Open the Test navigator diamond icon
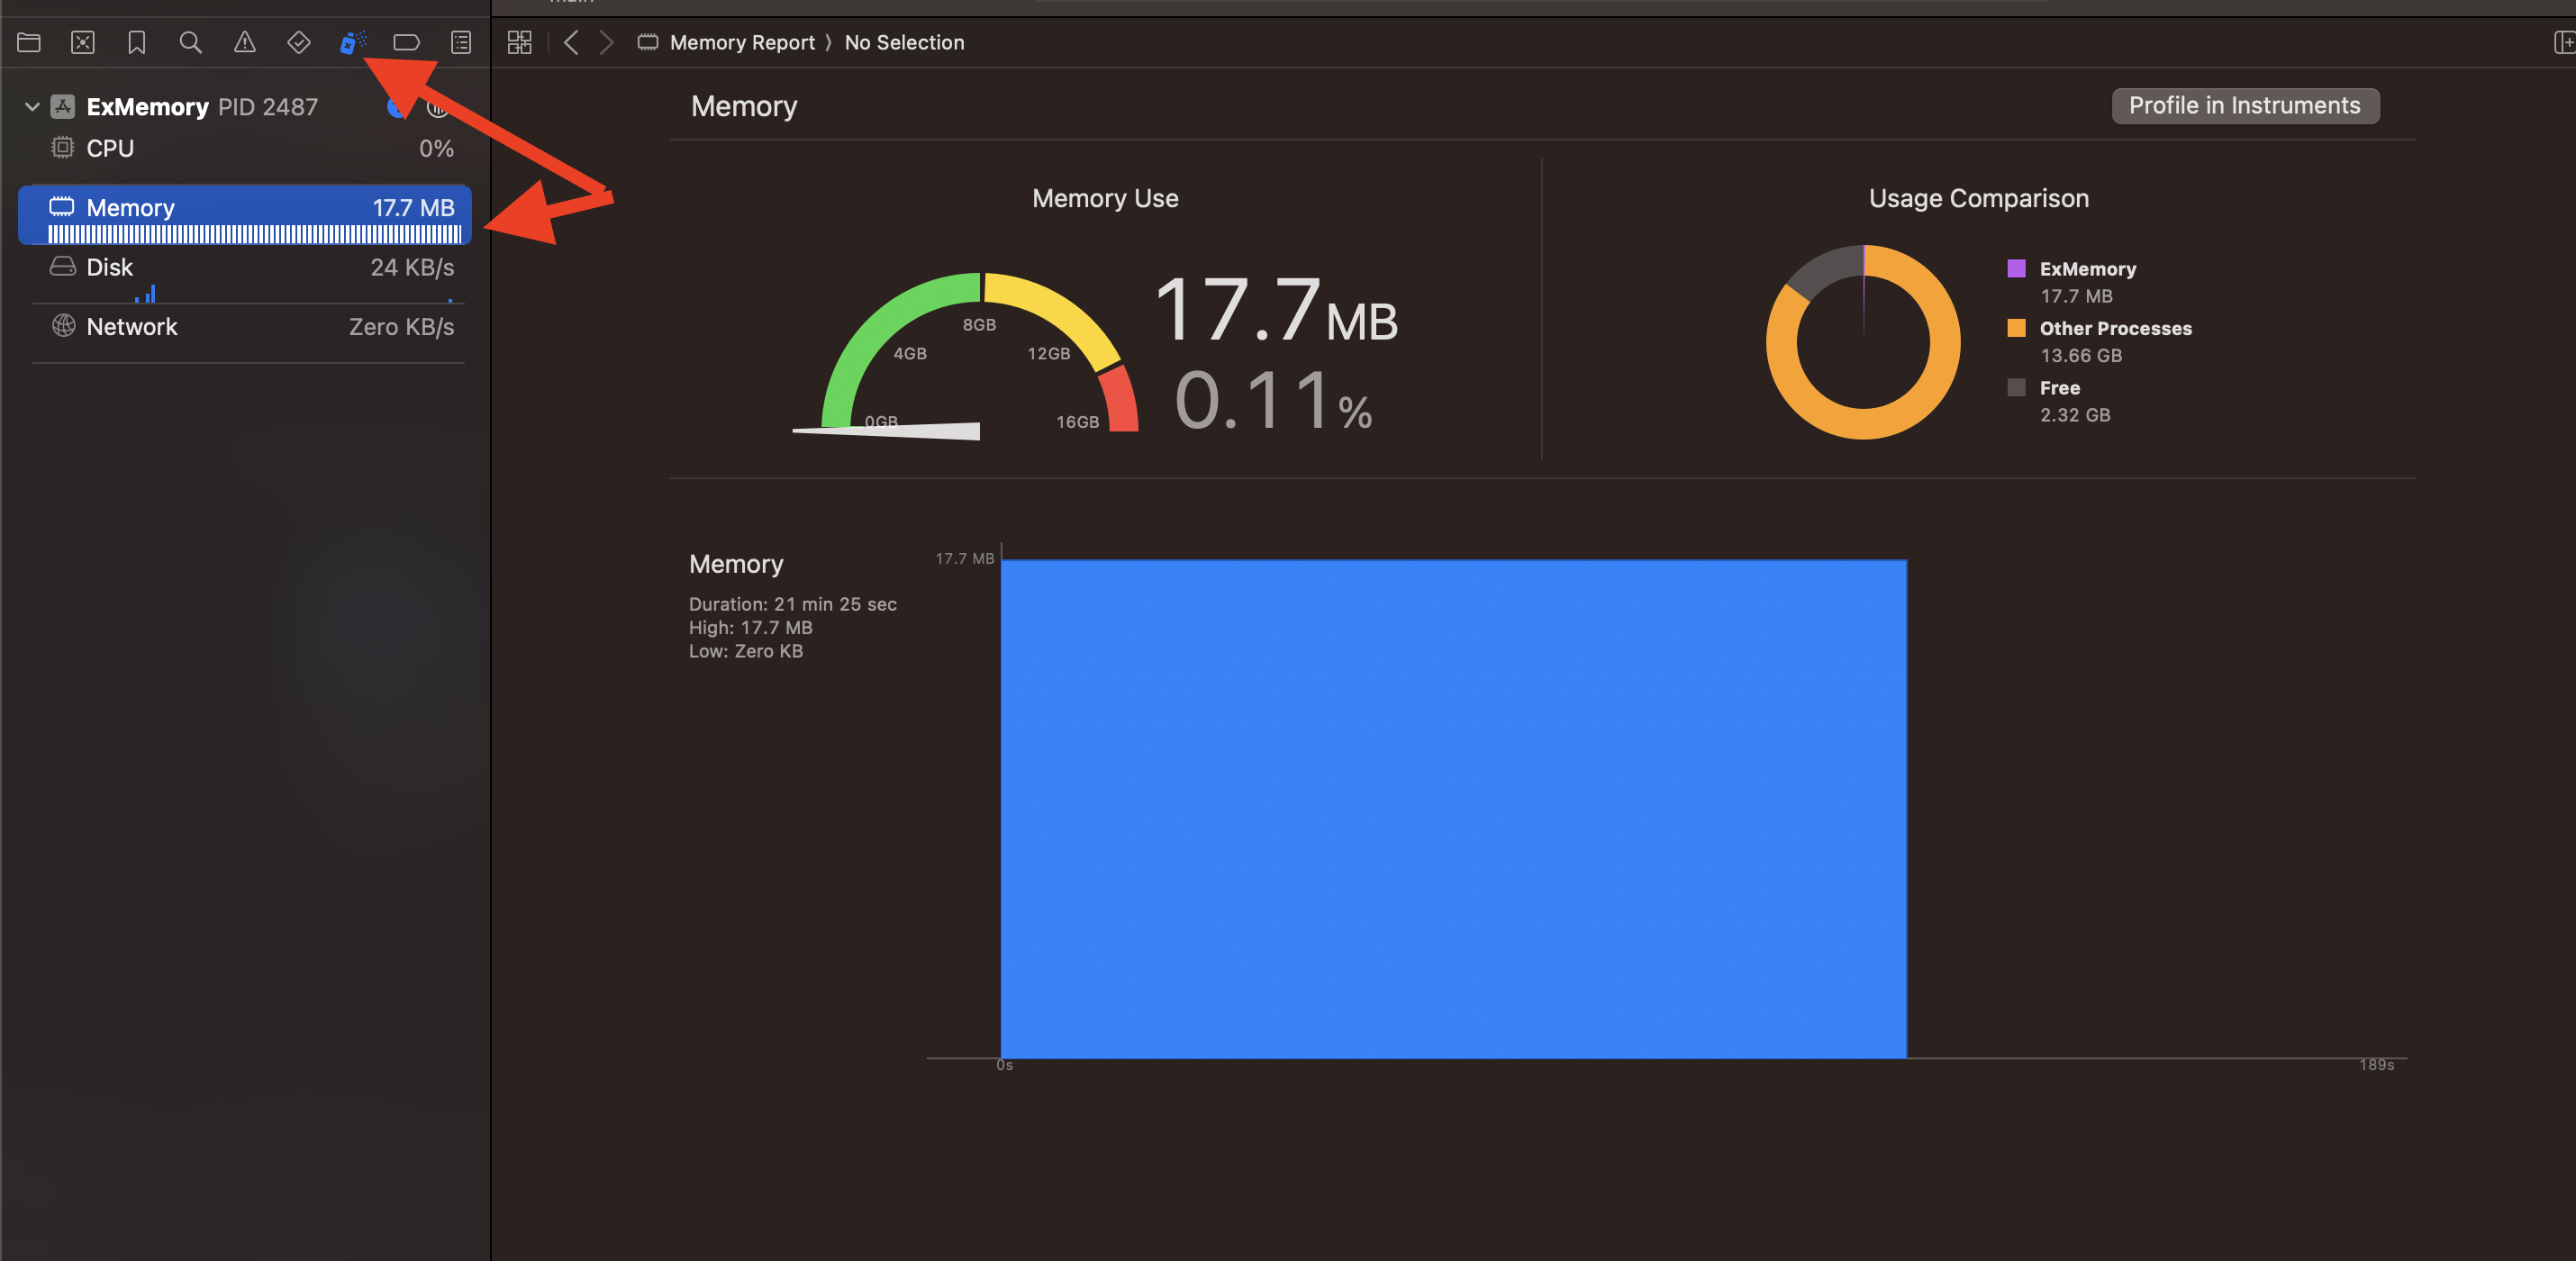This screenshot has height=1261, width=2576. click(298, 42)
